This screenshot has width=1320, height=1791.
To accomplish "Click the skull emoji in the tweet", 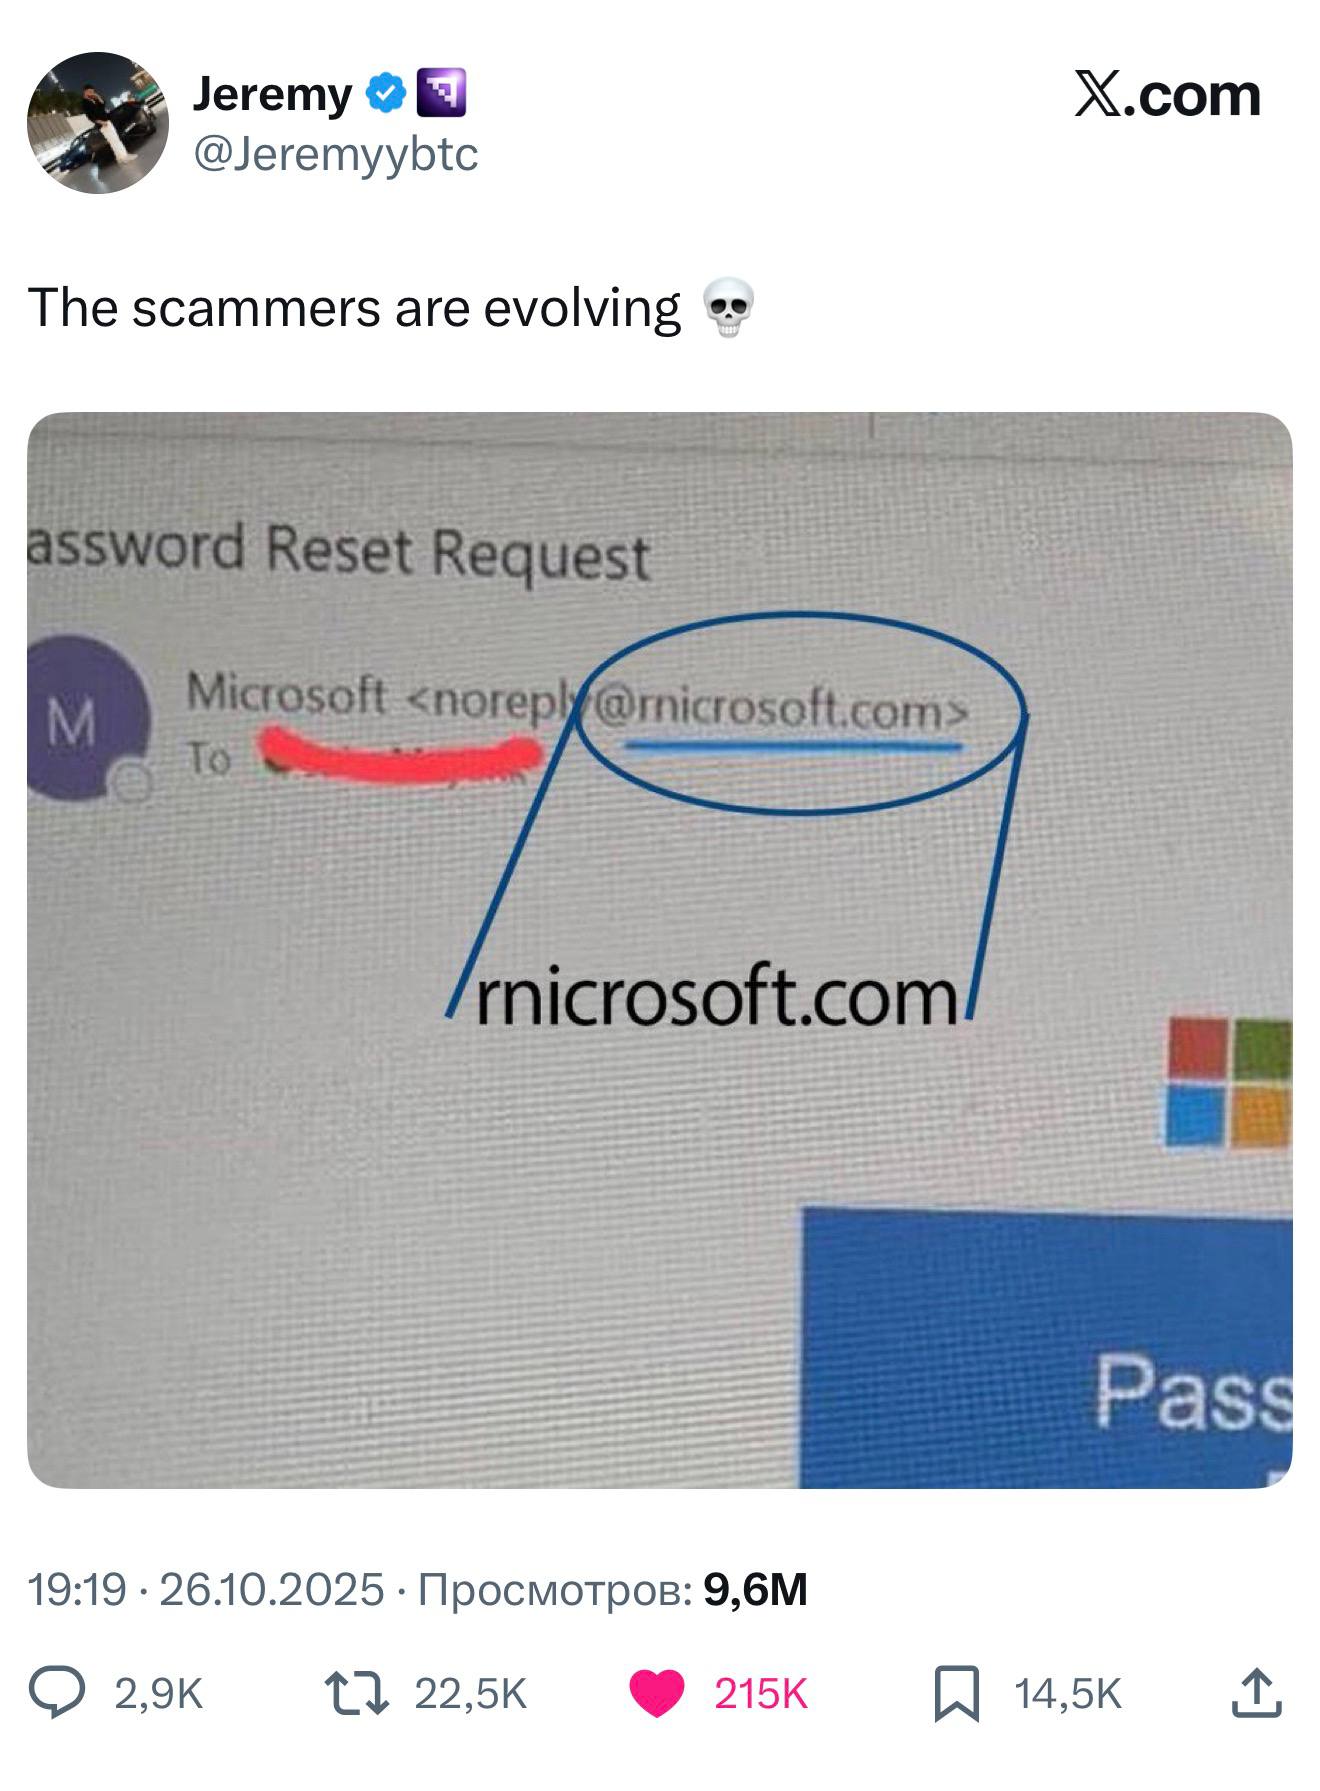I will click(x=729, y=308).
